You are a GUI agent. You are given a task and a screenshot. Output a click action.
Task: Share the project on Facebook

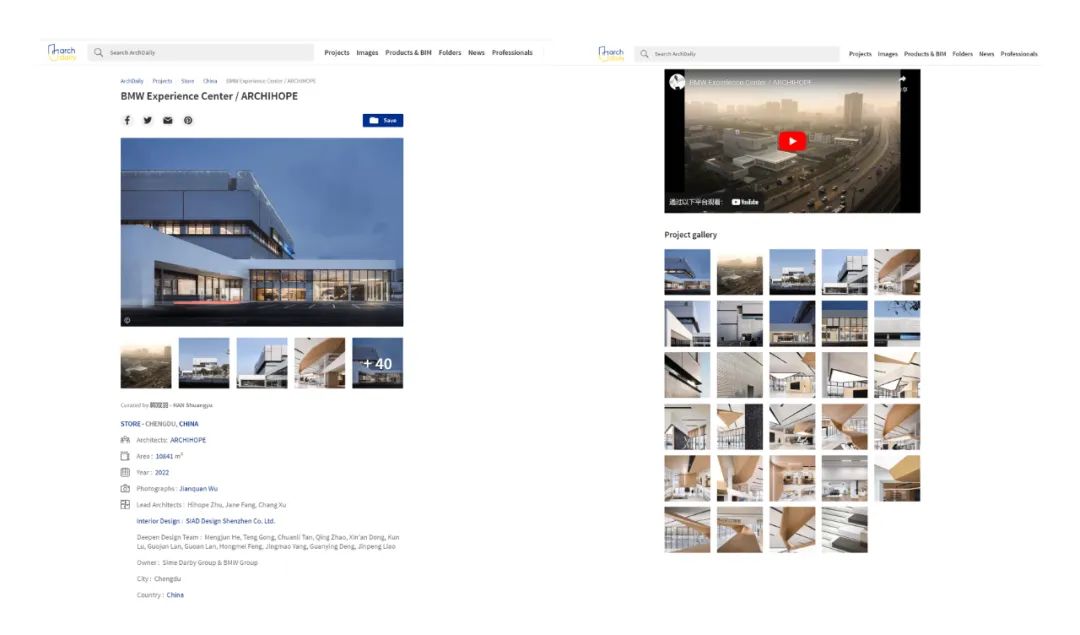[127, 121]
